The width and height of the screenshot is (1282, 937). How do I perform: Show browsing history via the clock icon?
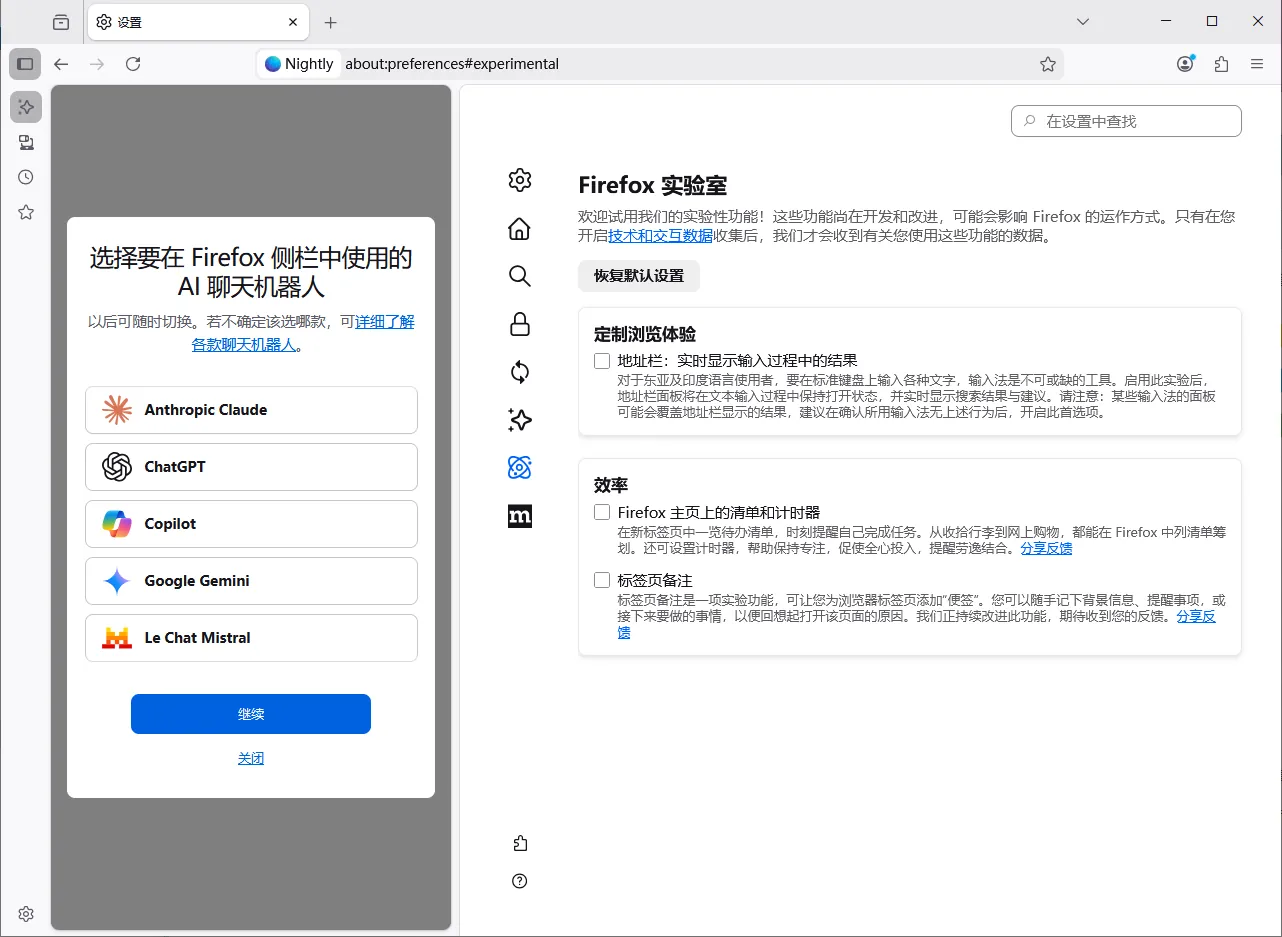(25, 177)
